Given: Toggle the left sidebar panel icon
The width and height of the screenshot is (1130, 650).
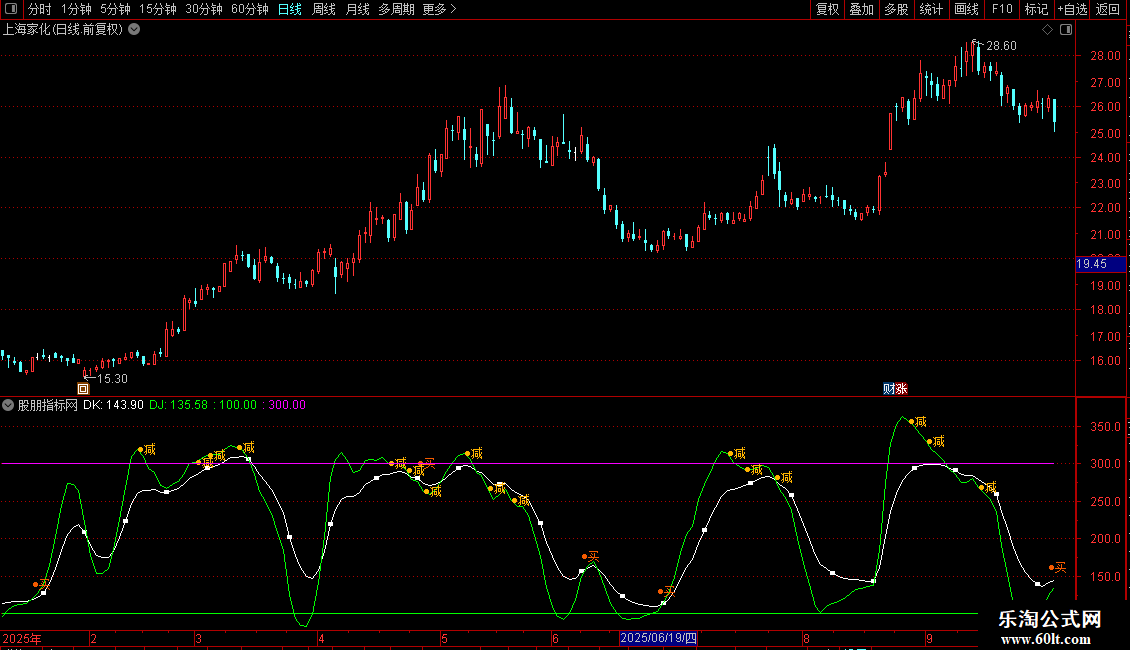Looking at the screenshot, I should pos(10,9).
